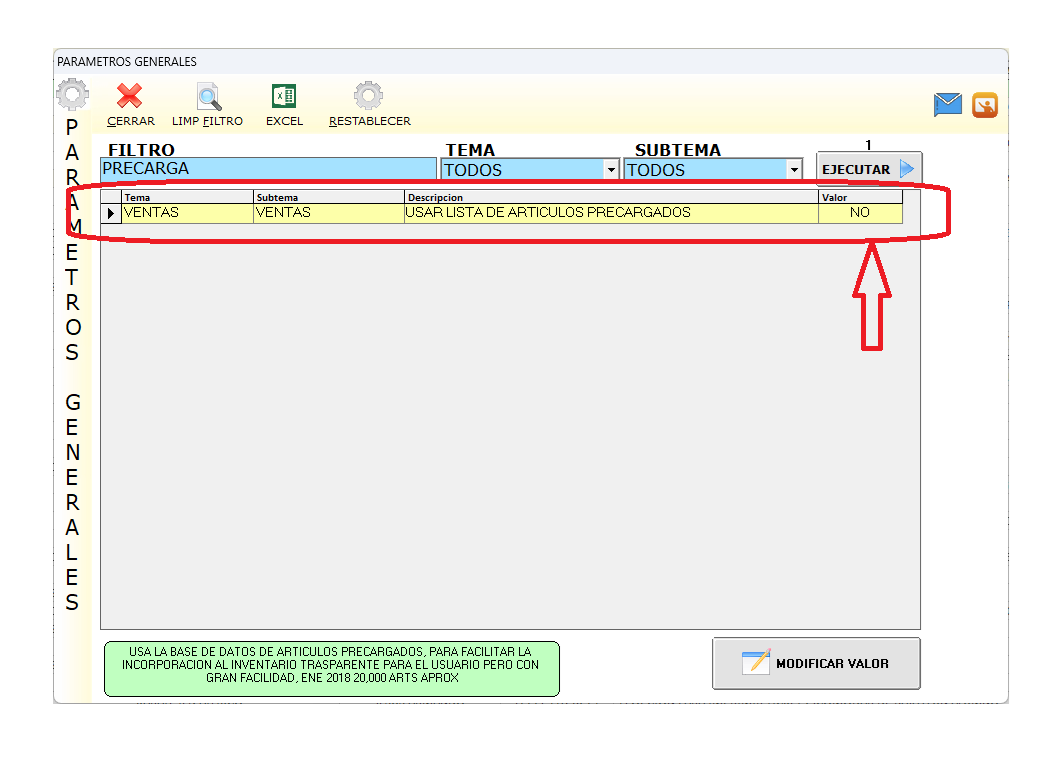This screenshot has height=758, width=1049.
Task: Click the Descripcion column header
Action: [610, 198]
